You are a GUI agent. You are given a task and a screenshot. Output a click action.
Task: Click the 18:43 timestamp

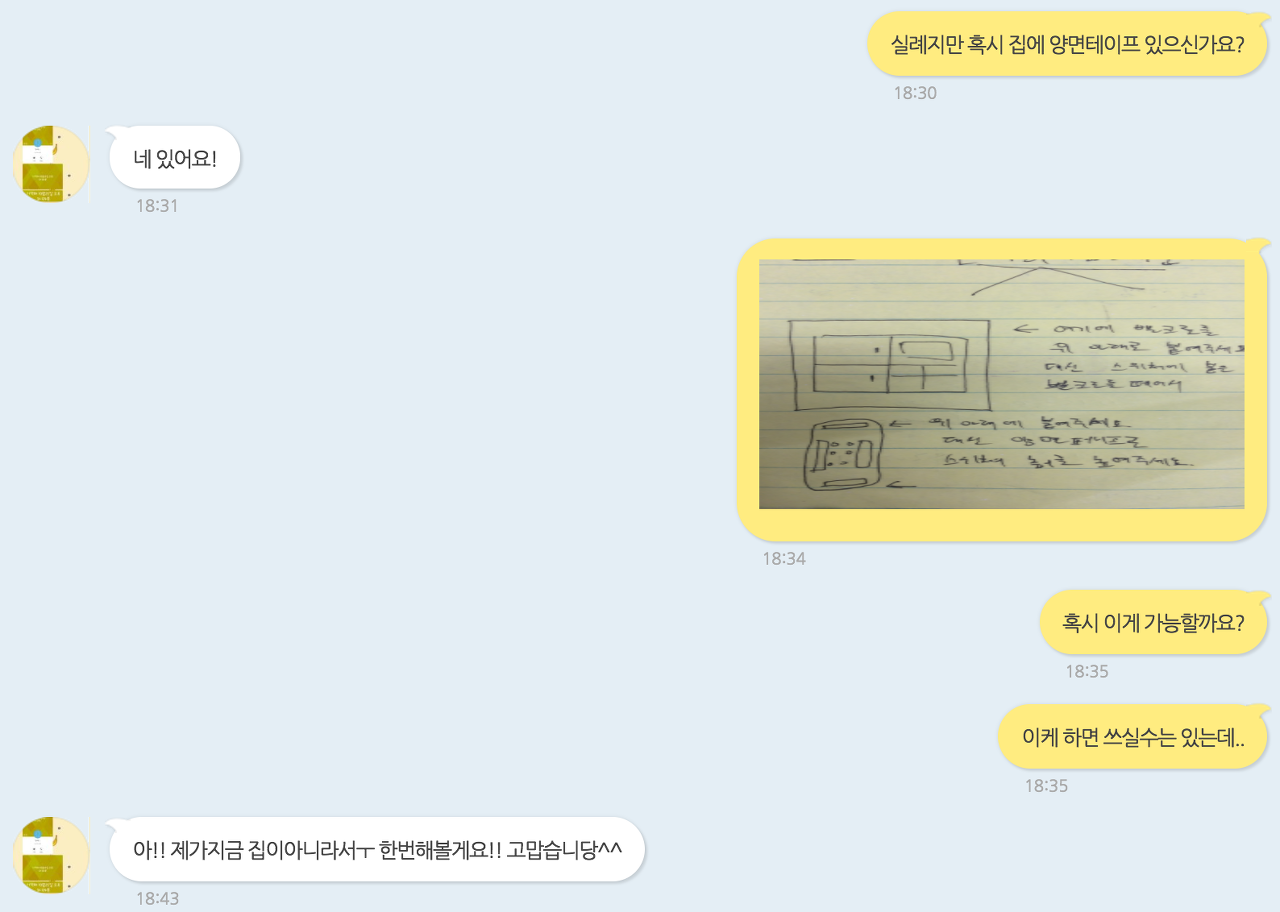click(157, 899)
